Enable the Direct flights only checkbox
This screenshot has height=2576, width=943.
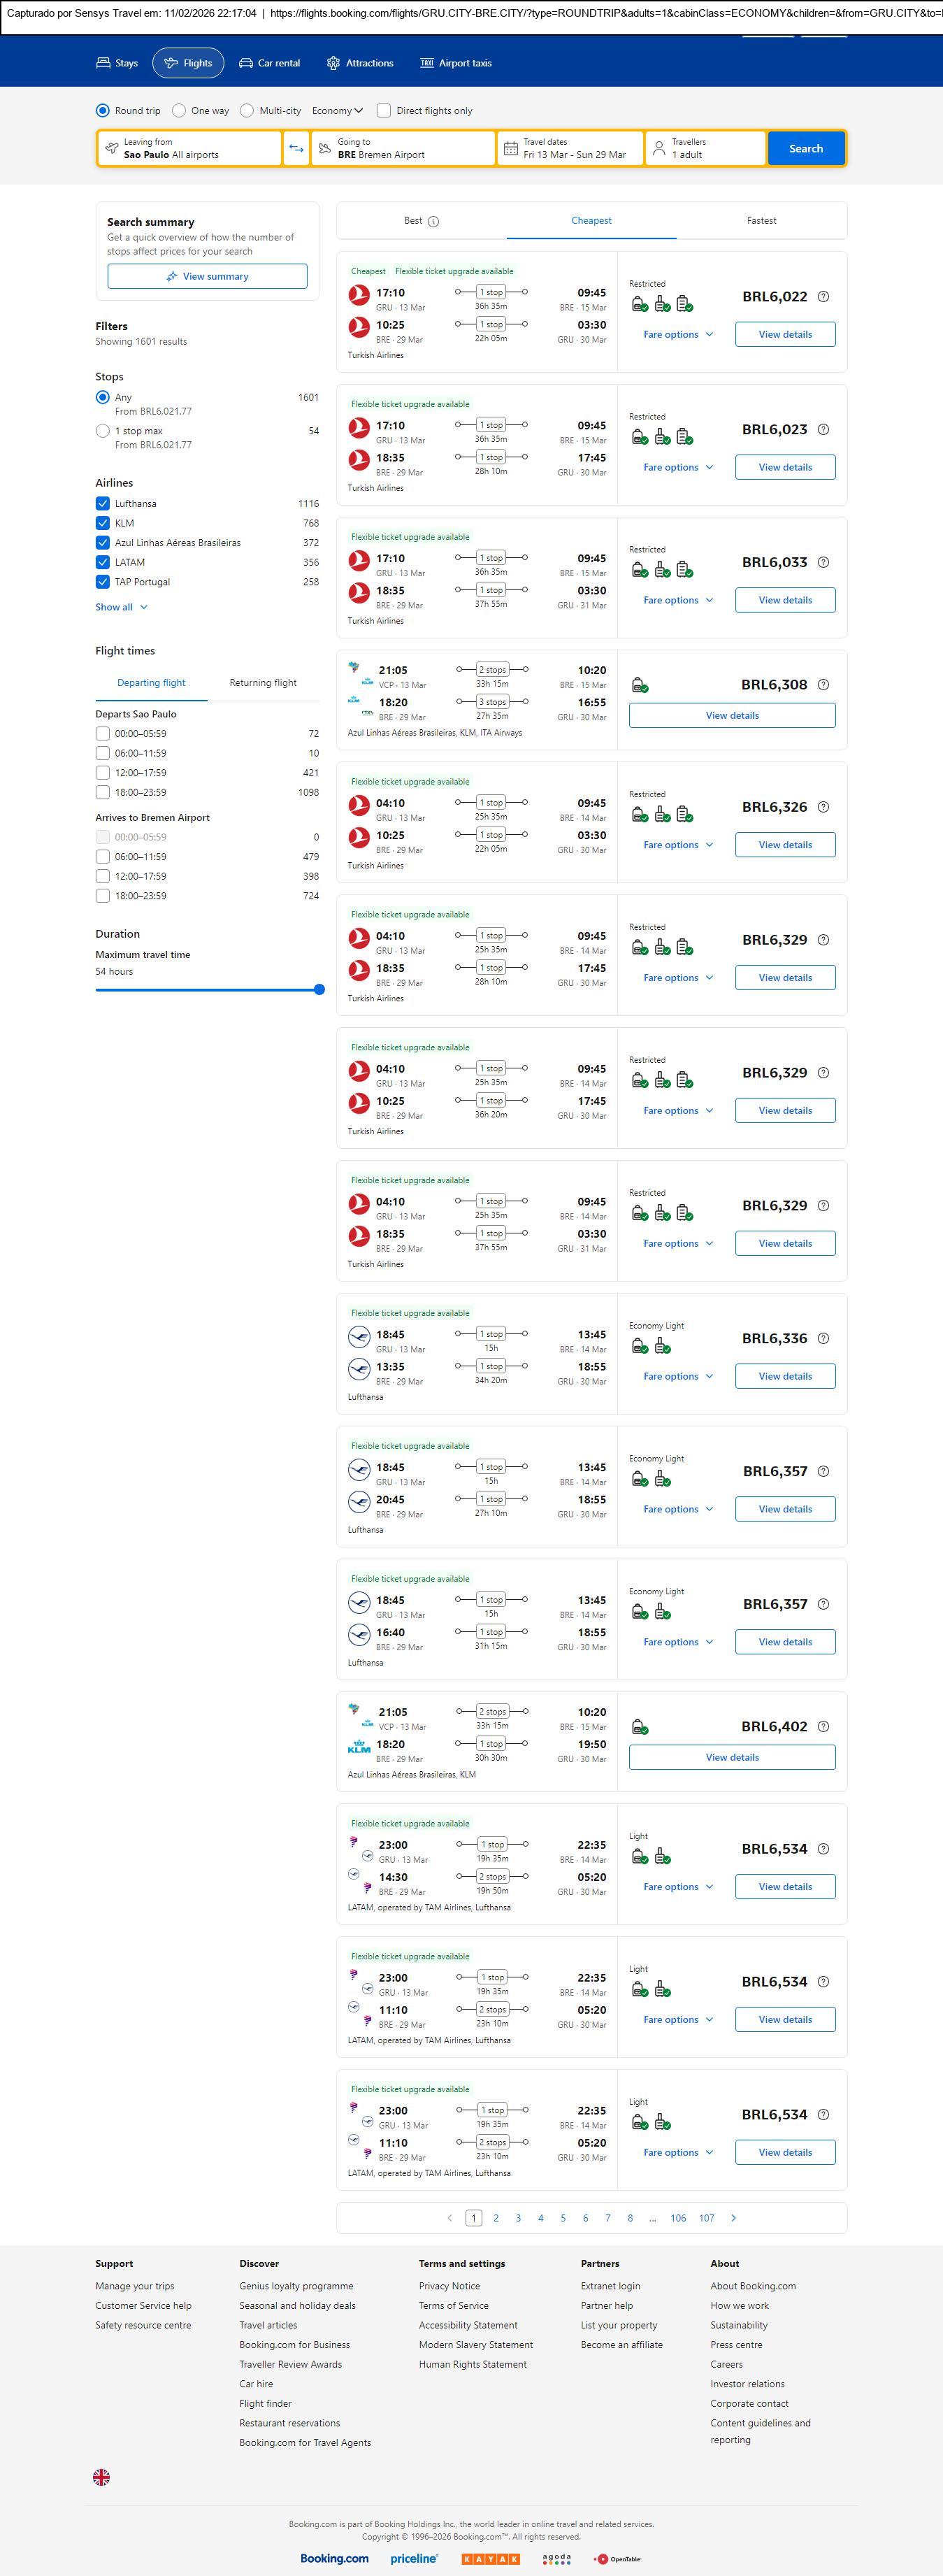(384, 111)
